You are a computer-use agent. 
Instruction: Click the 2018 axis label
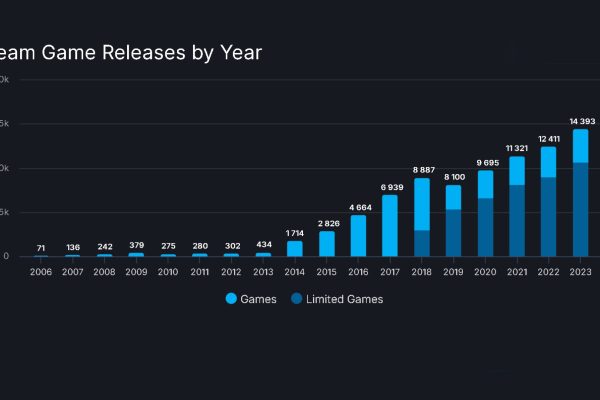[x=422, y=272]
